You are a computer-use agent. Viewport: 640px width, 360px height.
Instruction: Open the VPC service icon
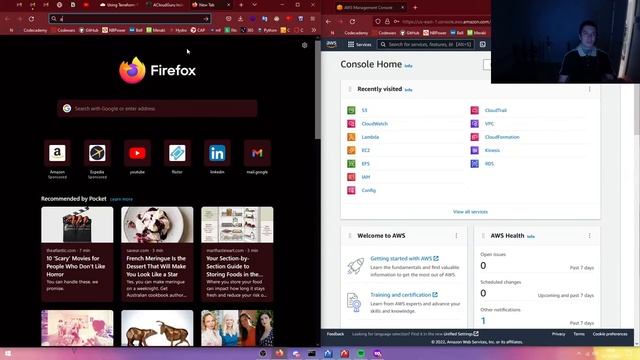(x=474, y=124)
